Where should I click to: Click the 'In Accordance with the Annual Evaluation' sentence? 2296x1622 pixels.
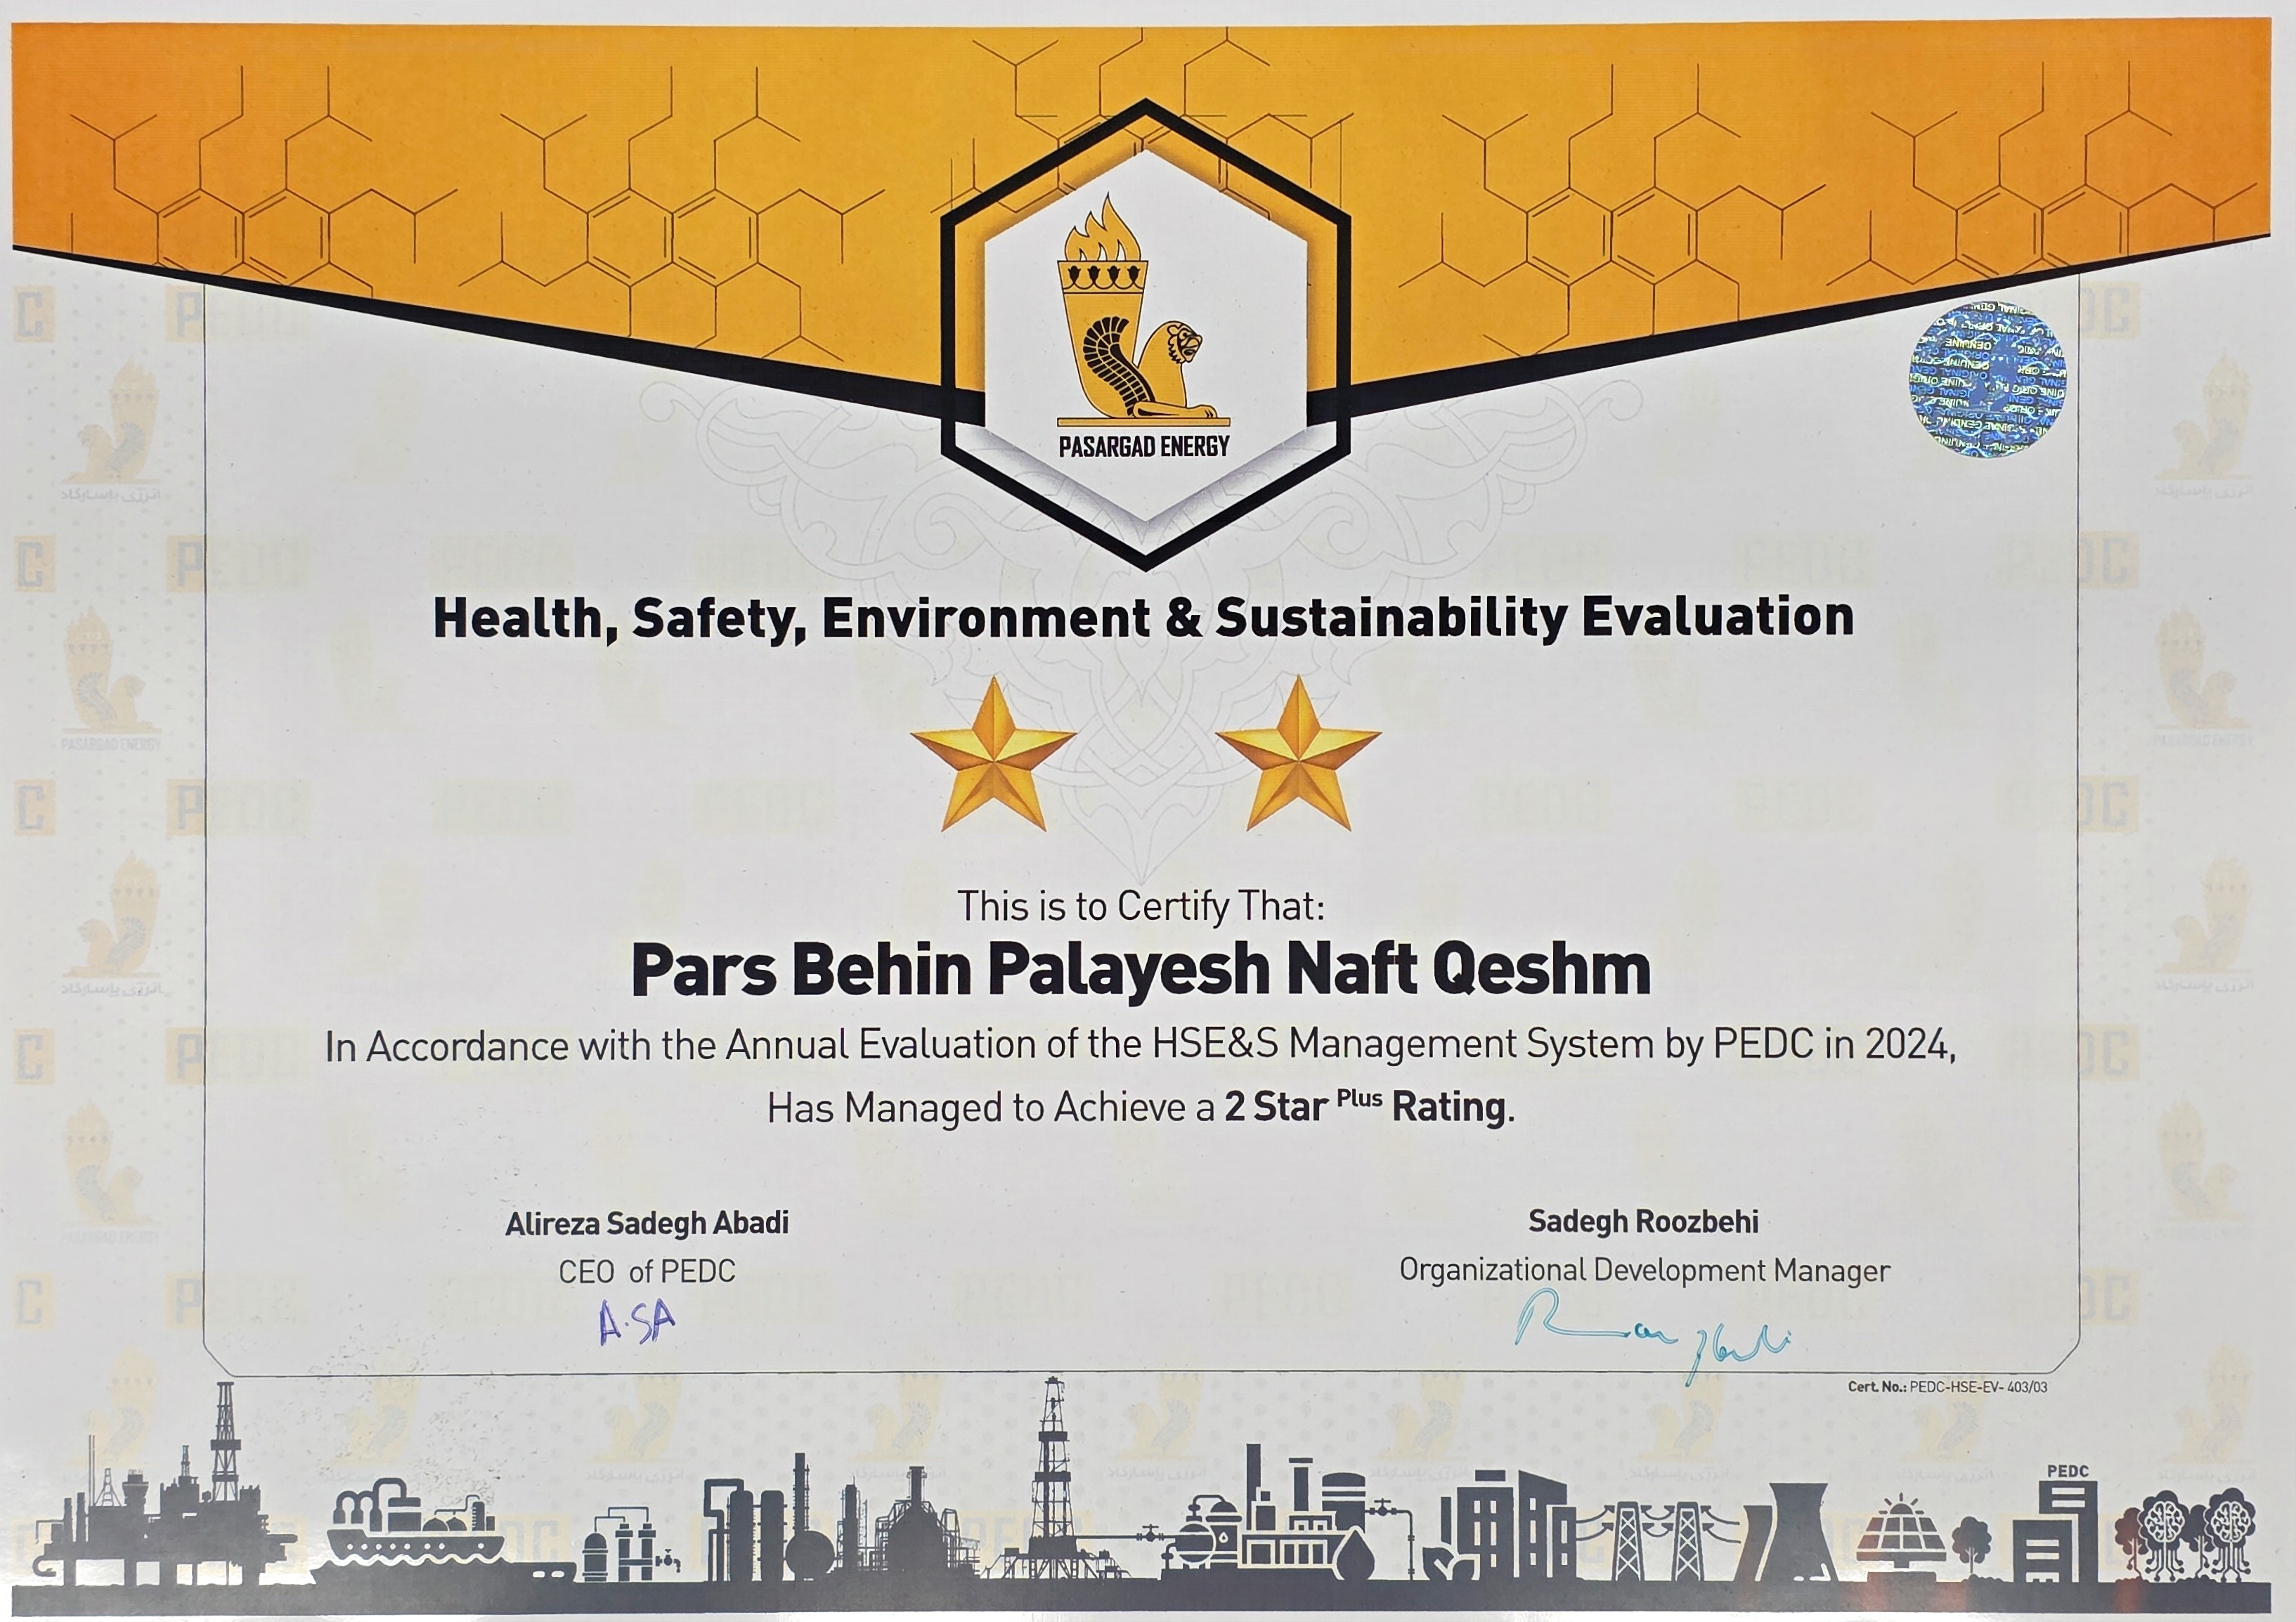tap(1141, 1045)
